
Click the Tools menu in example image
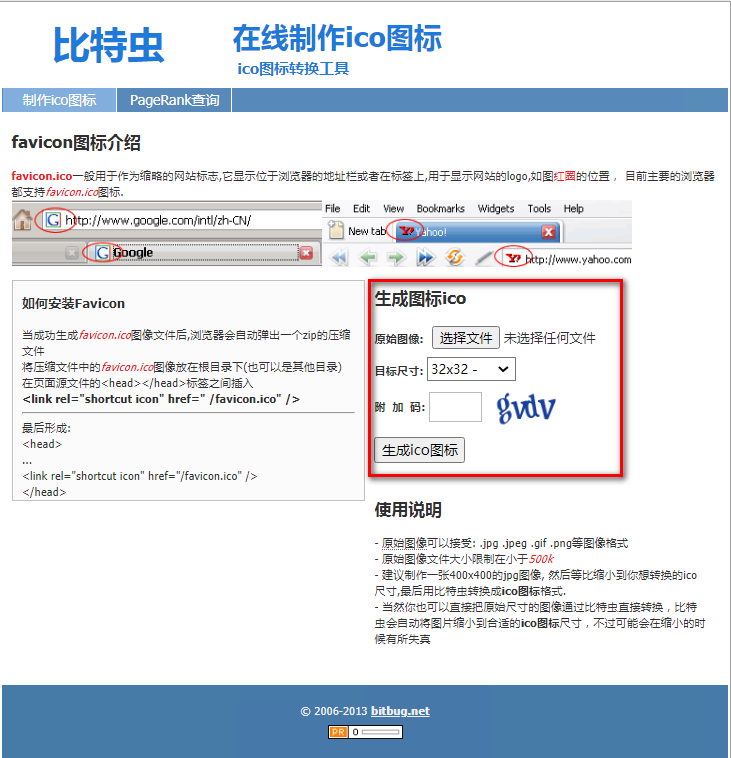(x=539, y=209)
